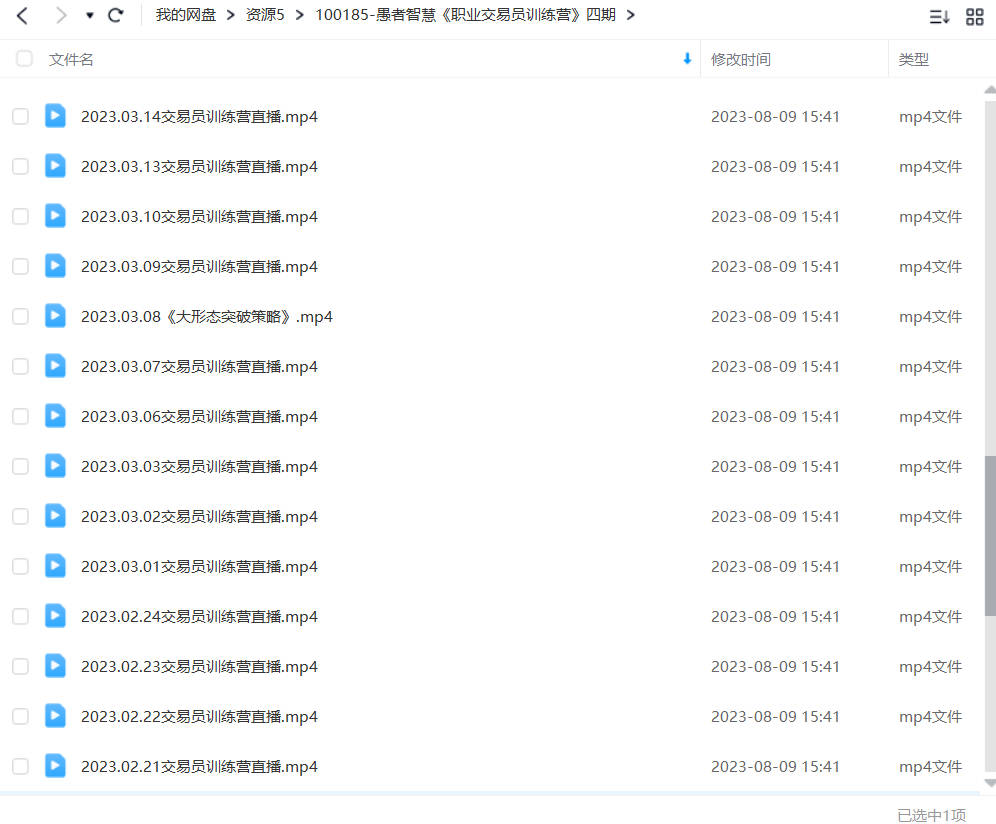
Task: Check the box for 2023.03.07 file
Action: (x=20, y=366)
